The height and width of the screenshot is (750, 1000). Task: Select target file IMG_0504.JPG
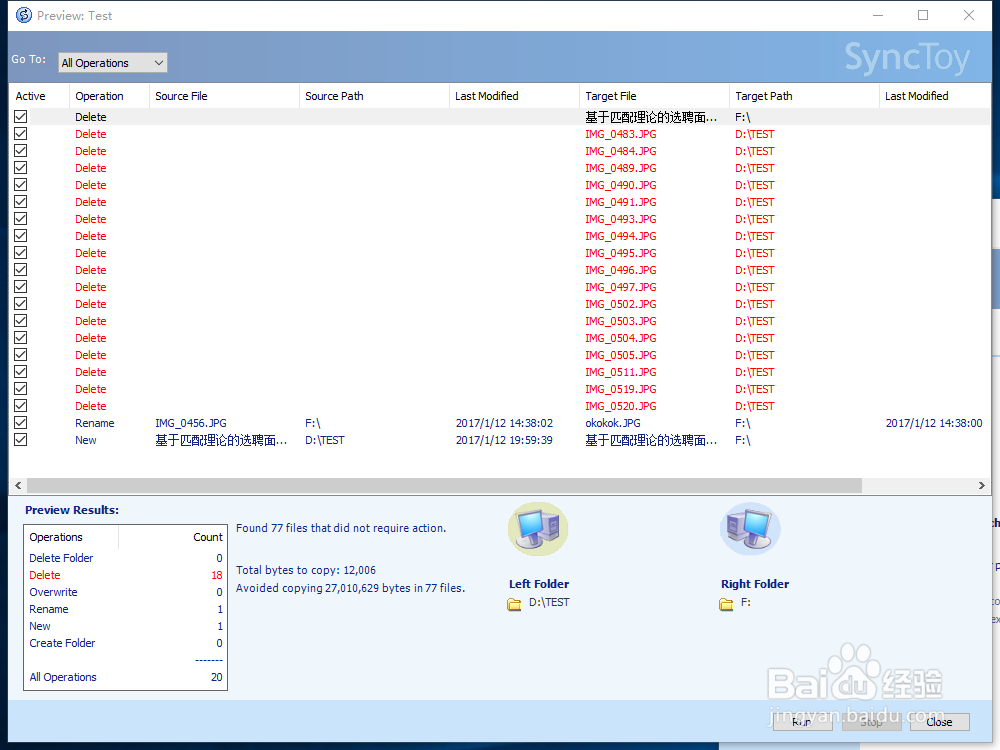click(x=621, y=338)
